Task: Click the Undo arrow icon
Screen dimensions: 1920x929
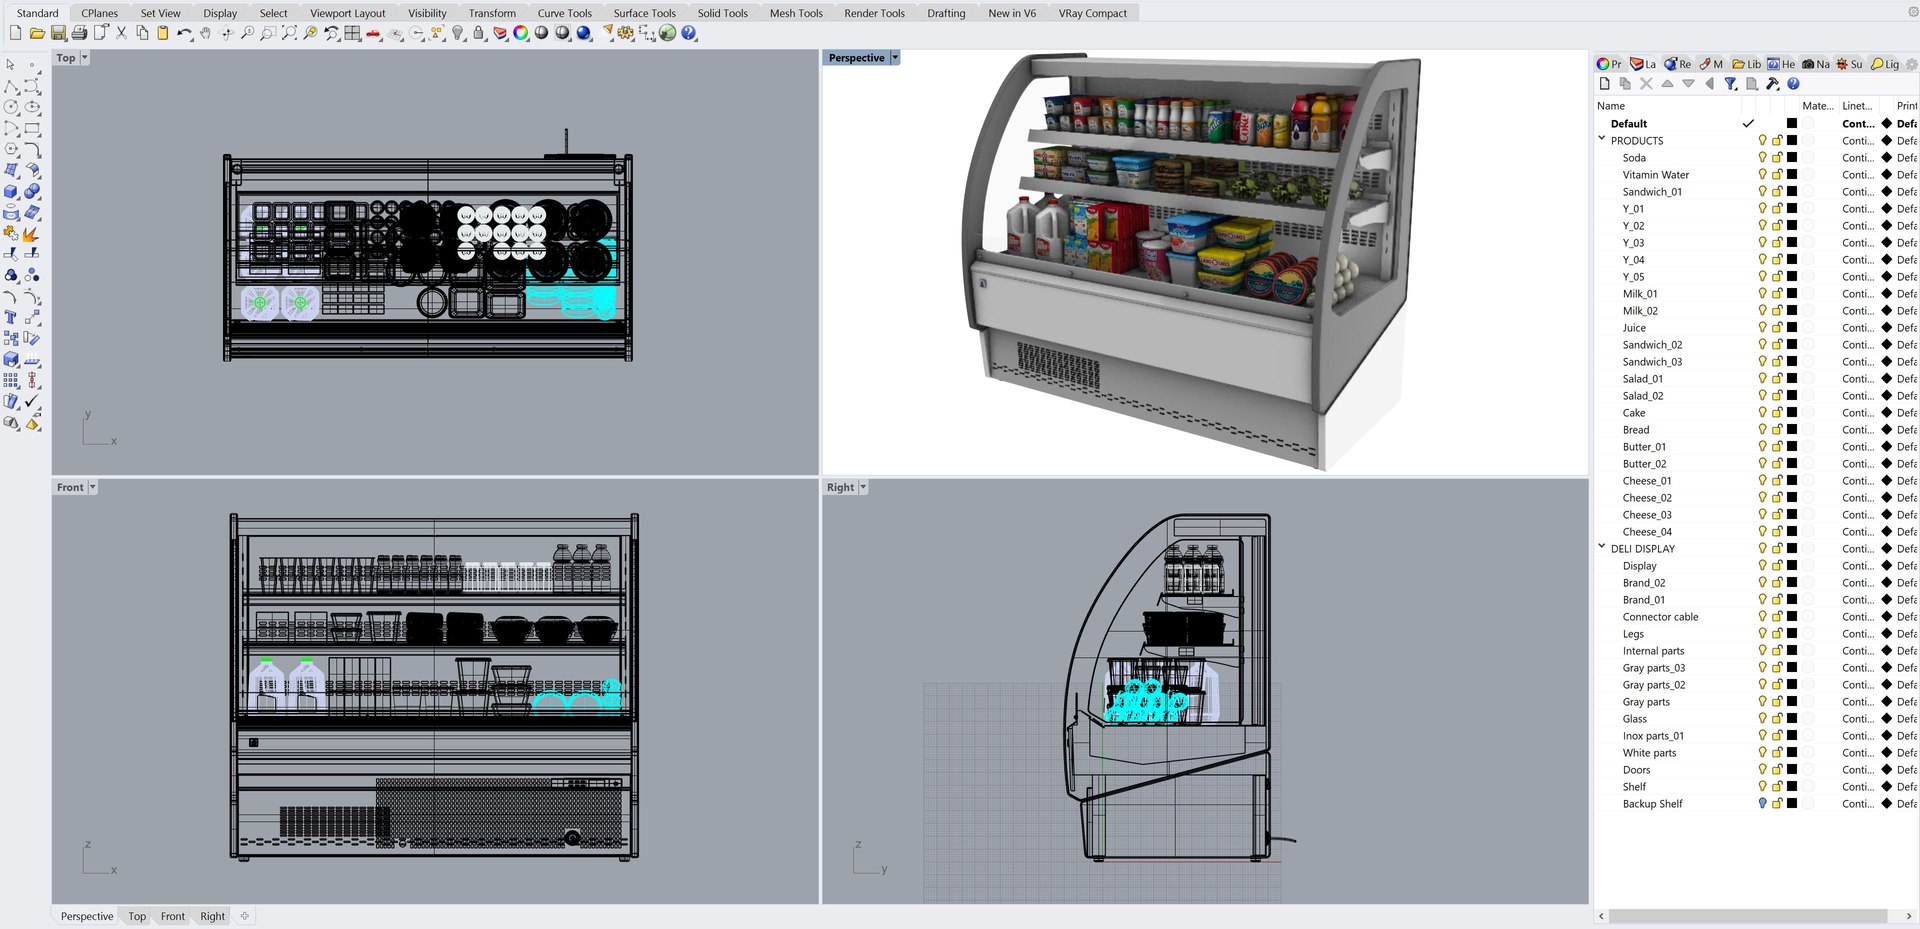Action: [x=184, y=33]
